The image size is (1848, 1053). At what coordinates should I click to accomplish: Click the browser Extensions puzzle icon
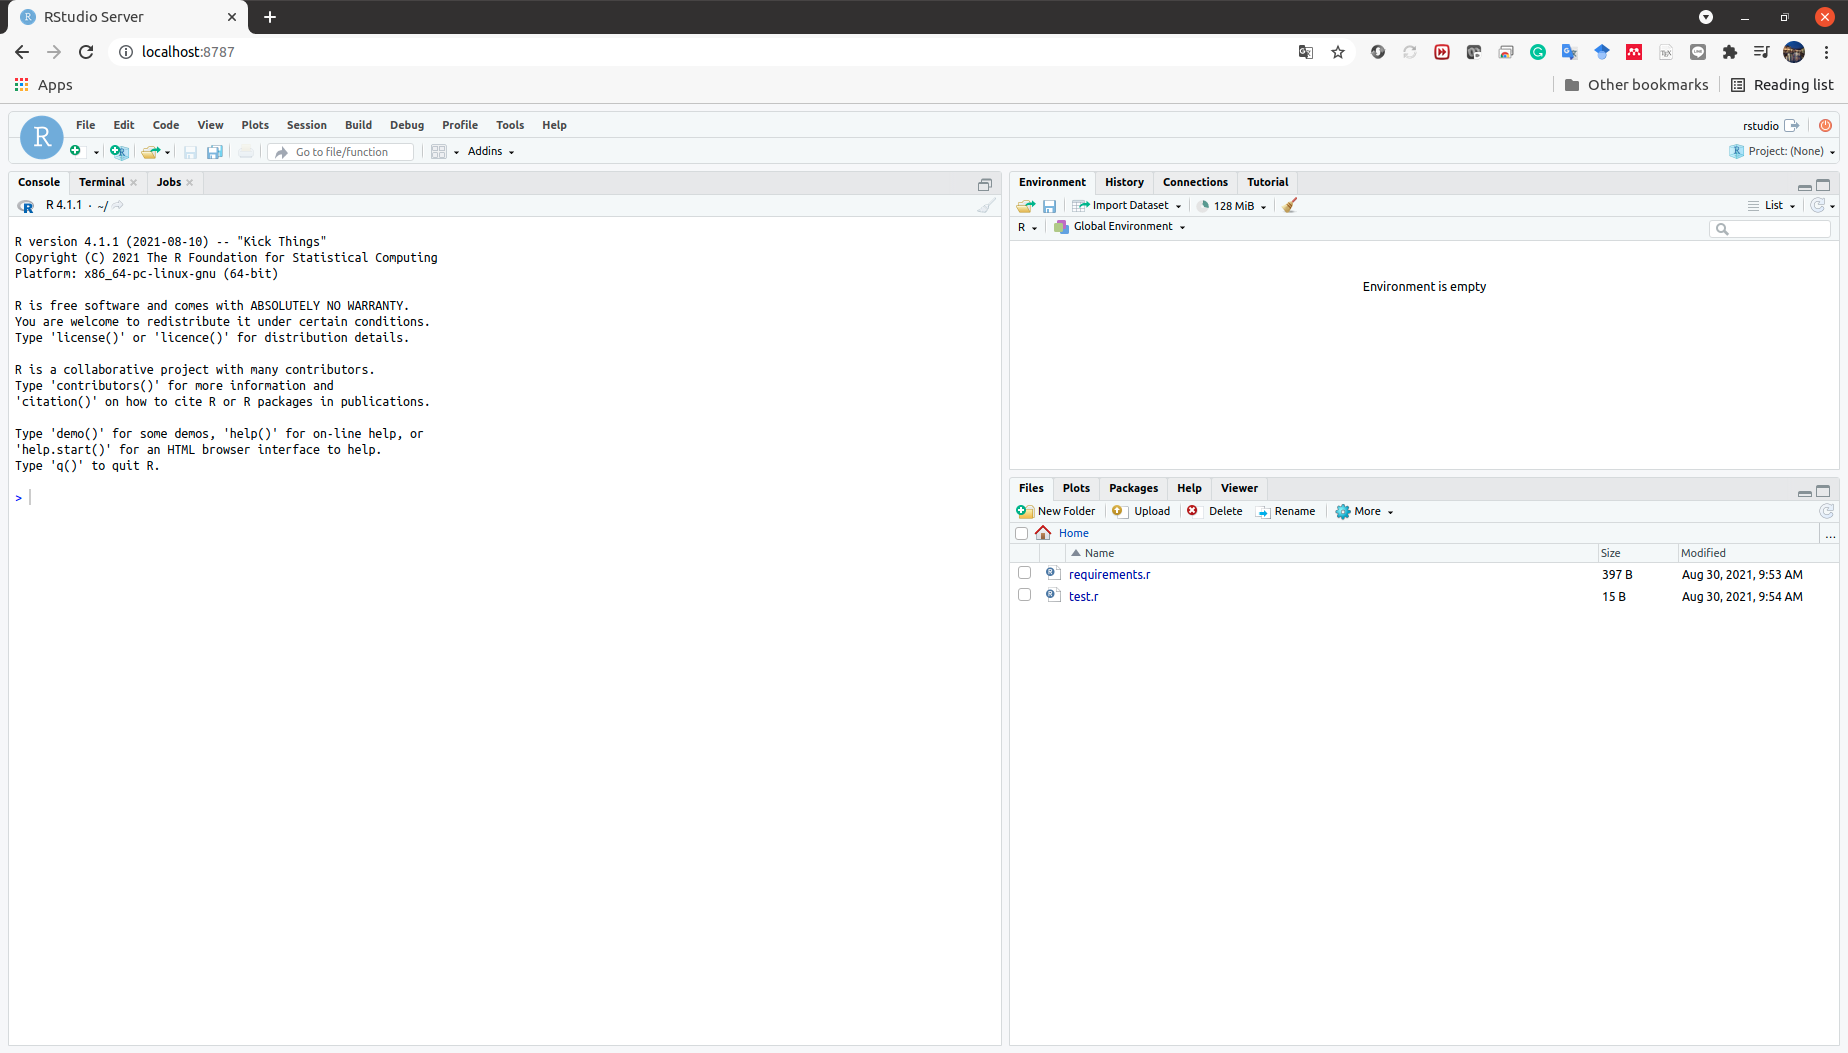pos(1729,52)
